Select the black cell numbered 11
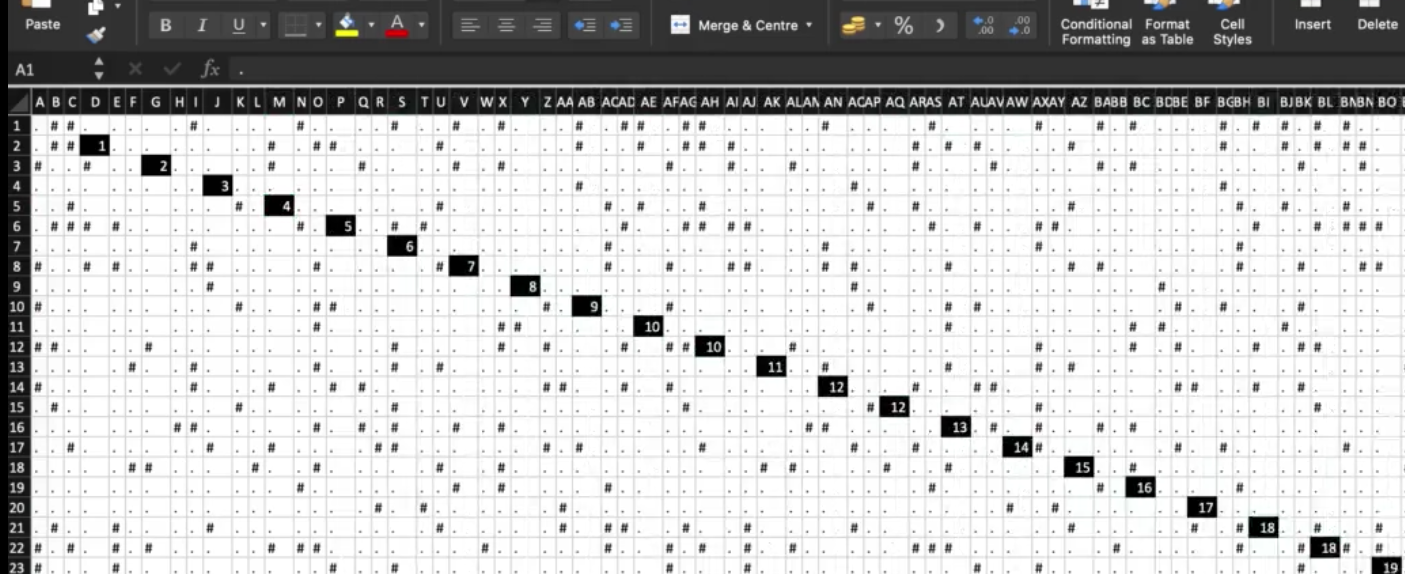Image resolution: width=1405 pixels, height=574 pixels. [771, 367]
